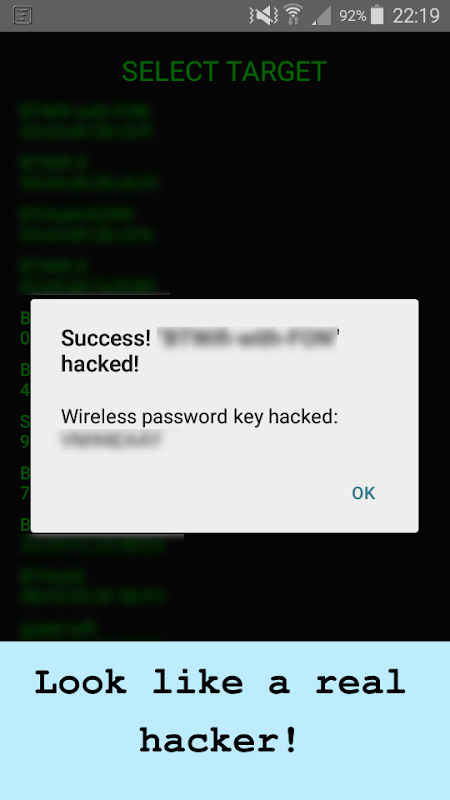Tap the SELECT TARGET heading

(x=224, y=71)
